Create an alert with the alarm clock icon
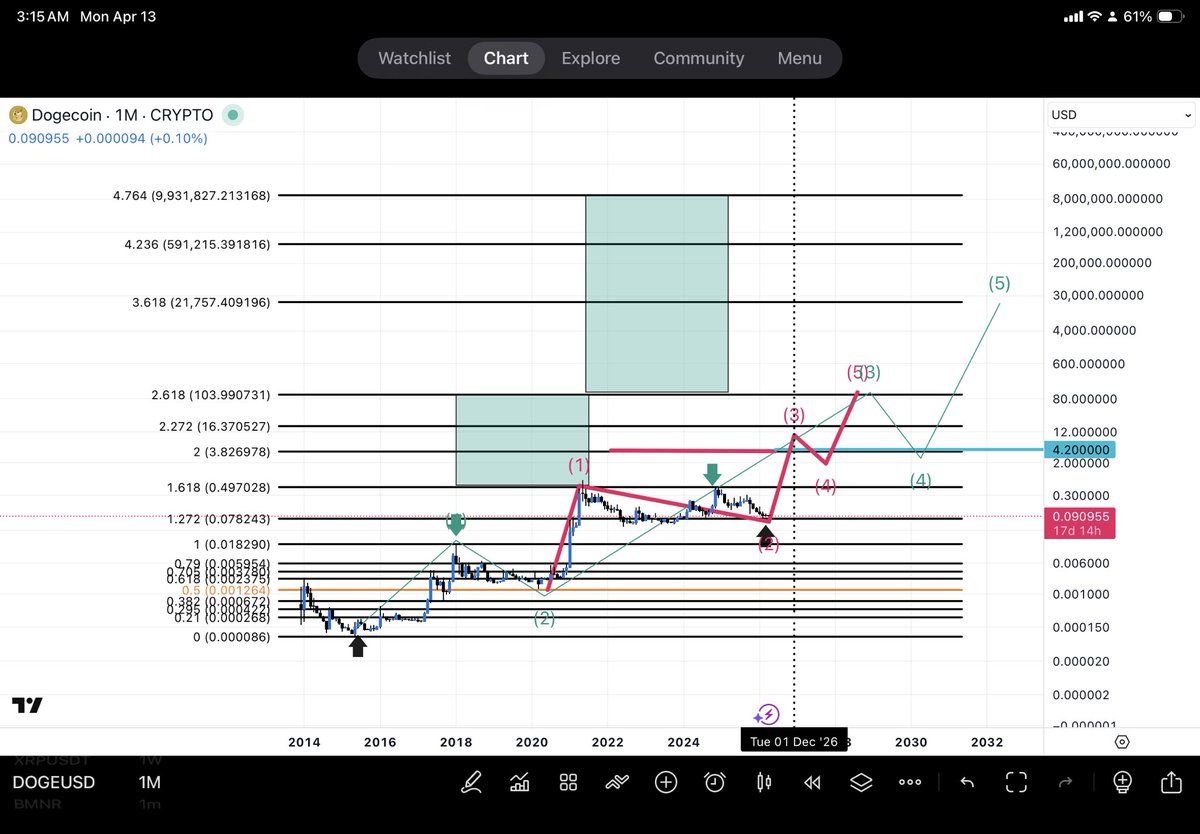The image size is (1200, 834). 715,782
